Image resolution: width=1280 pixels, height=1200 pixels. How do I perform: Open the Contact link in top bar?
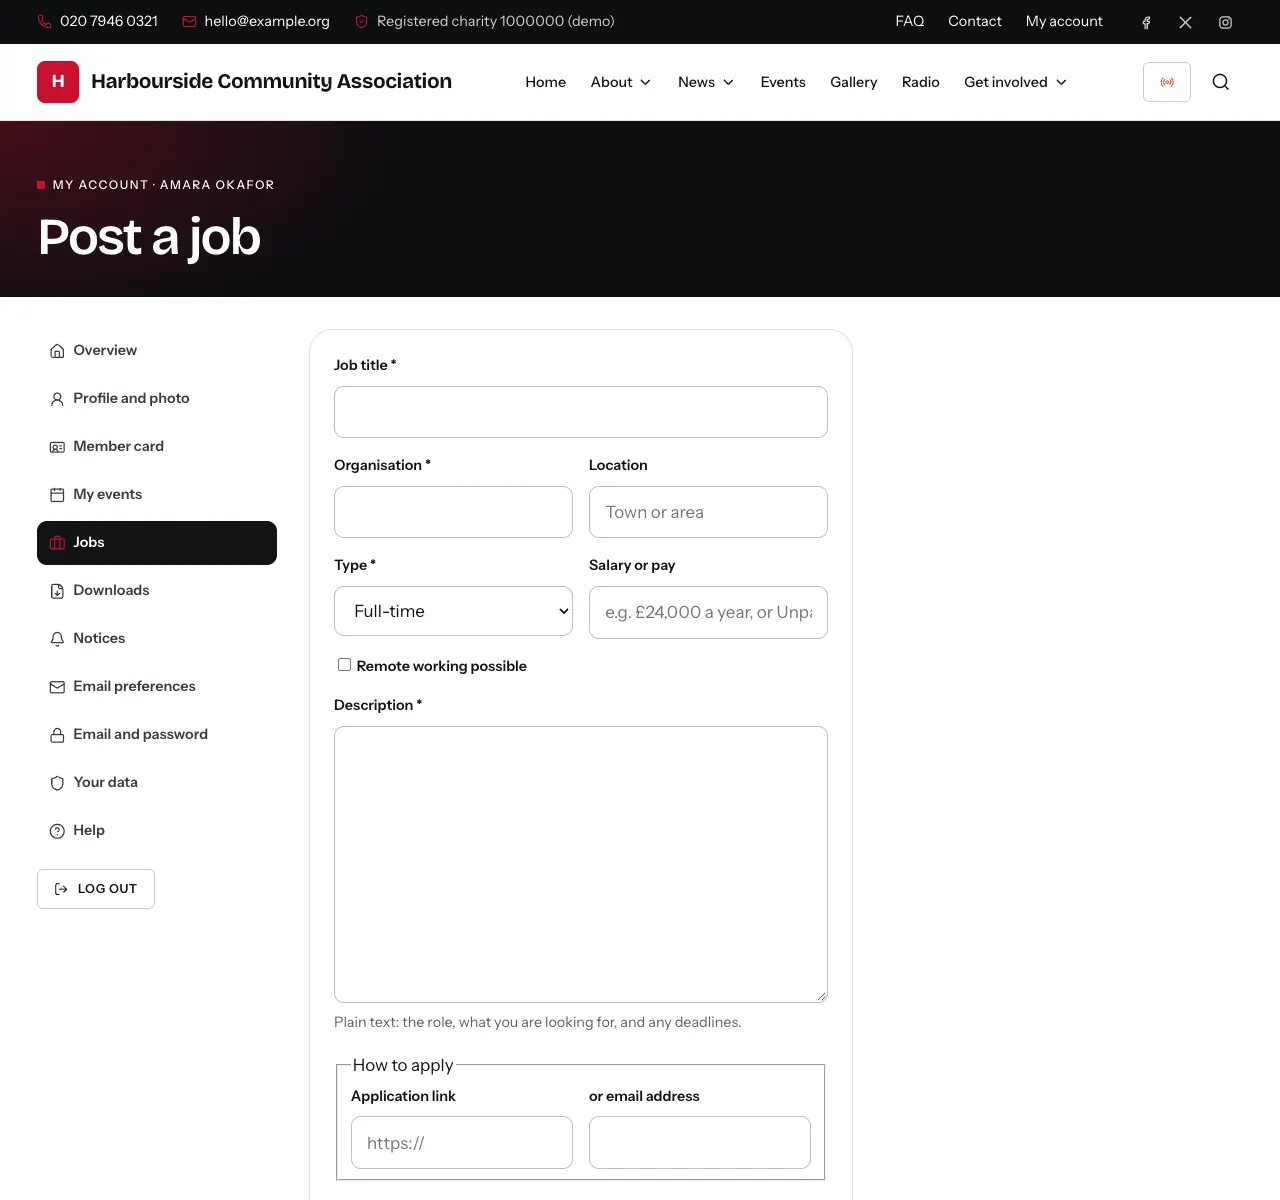pos(975,21)
